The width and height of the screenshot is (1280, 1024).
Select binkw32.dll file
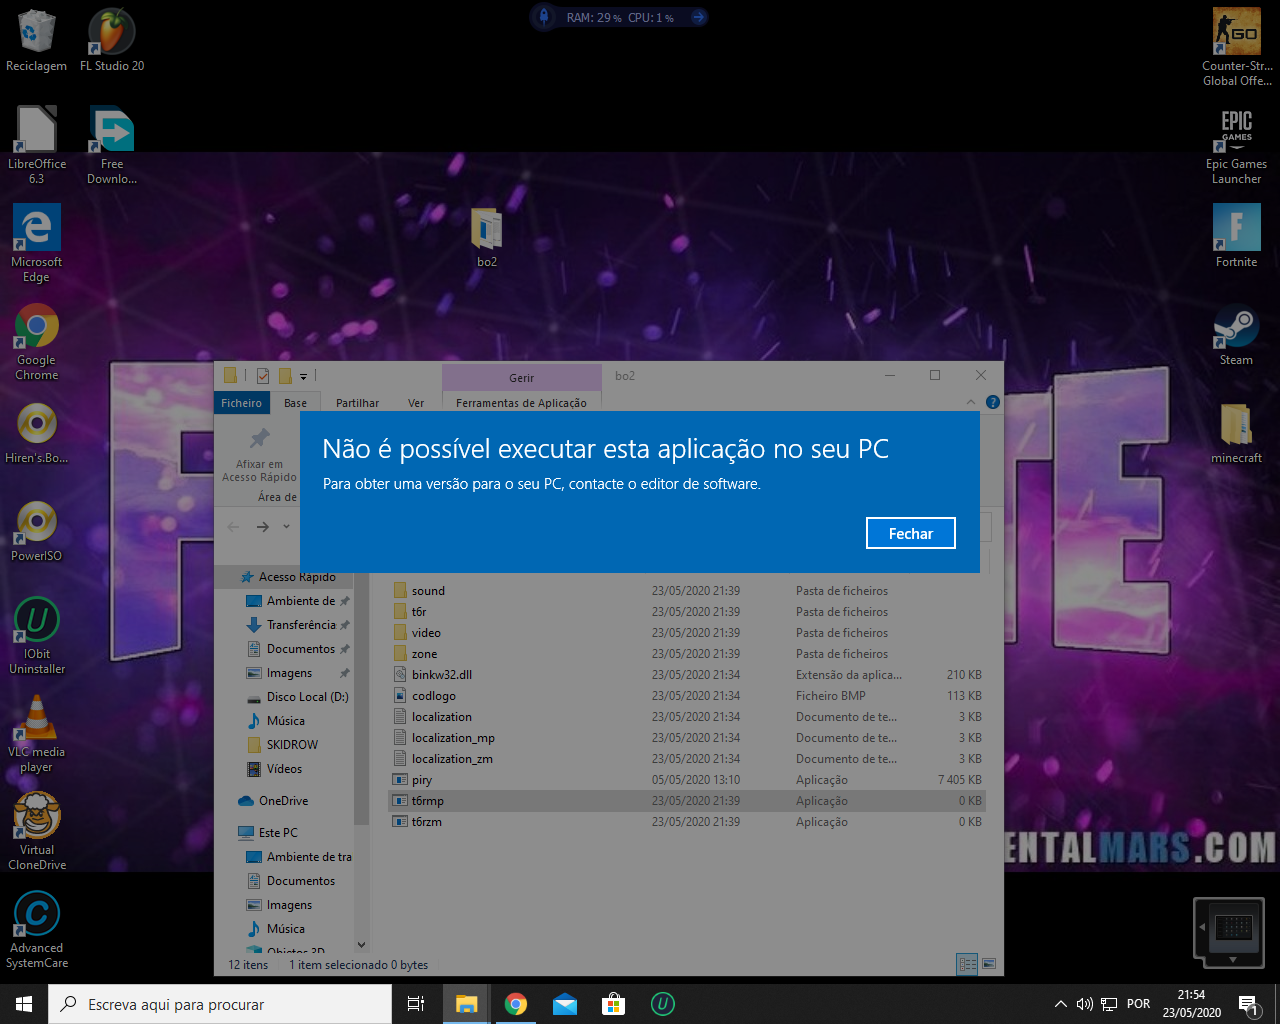coord(686,675)
